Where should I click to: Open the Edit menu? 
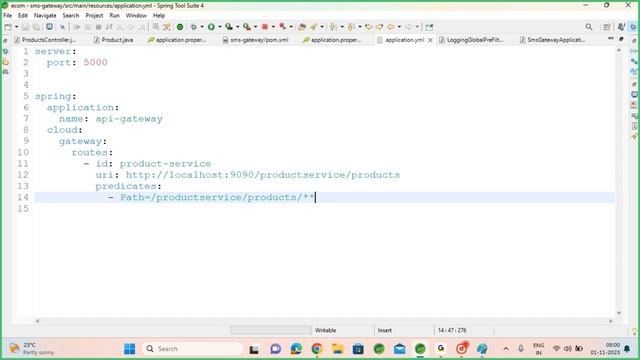tap(22, 16)
